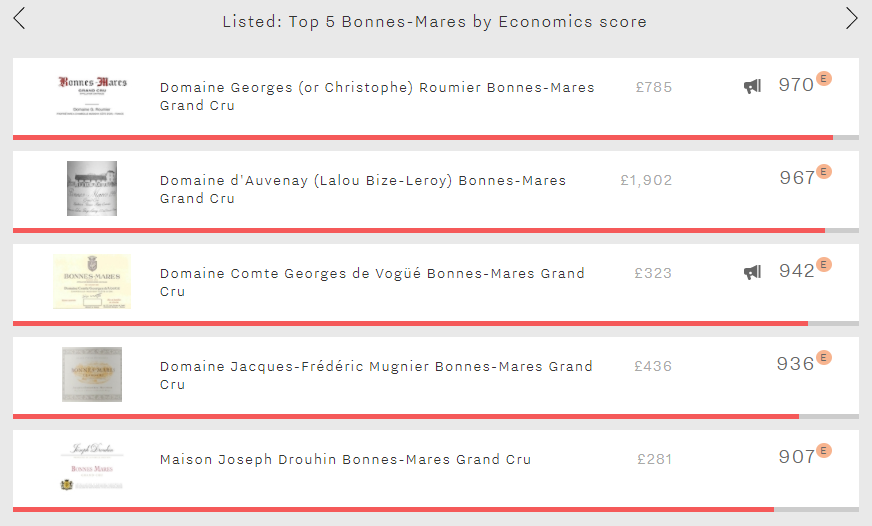Click the orange E badge beside 967
This screenshot has width=872, height=526.
824,171
